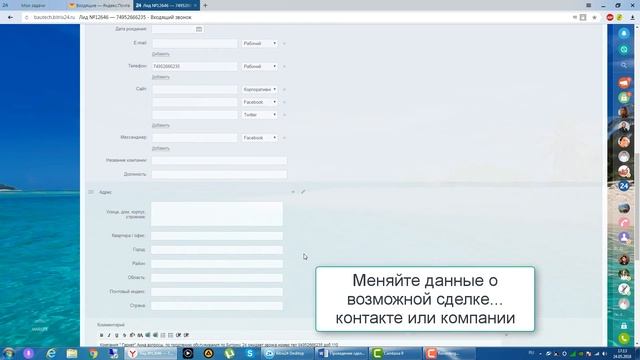This screenshot has height=360, width=640.
Task: Switch to the Входящие — Яндекс.Почта tab
Action: 100,5
